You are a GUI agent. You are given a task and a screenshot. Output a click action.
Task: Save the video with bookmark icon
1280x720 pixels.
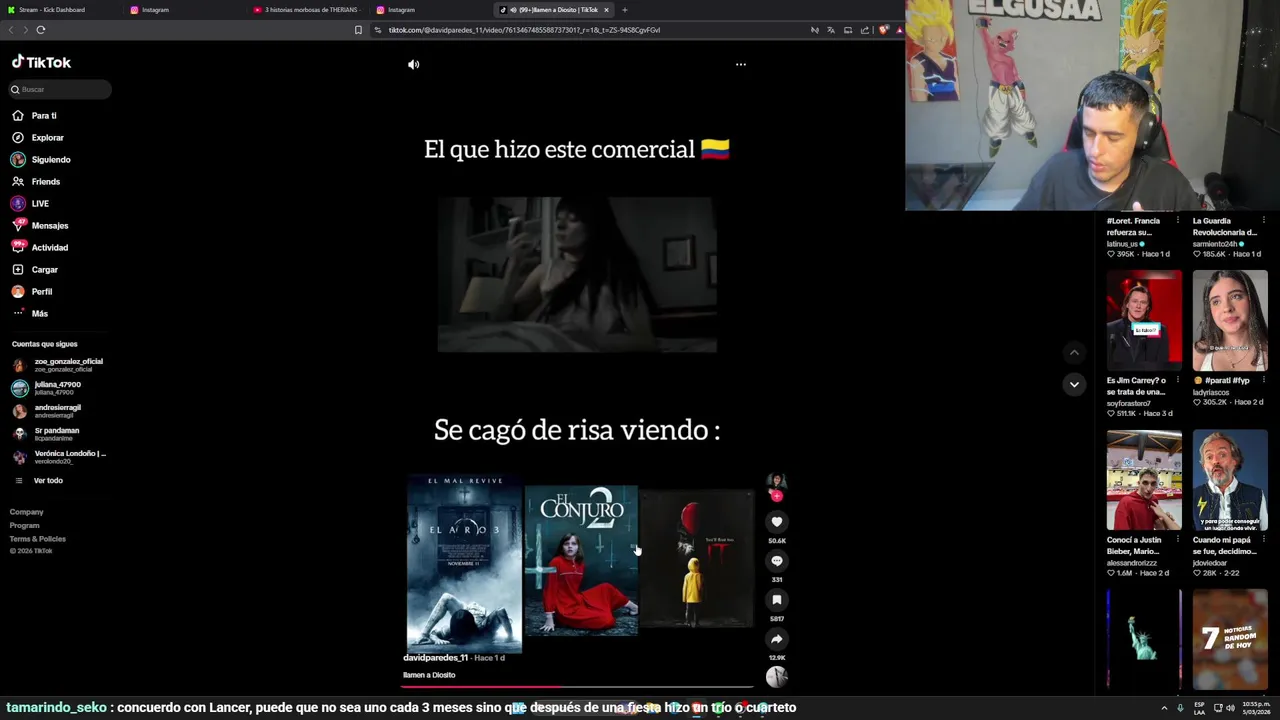coord(777,599)
